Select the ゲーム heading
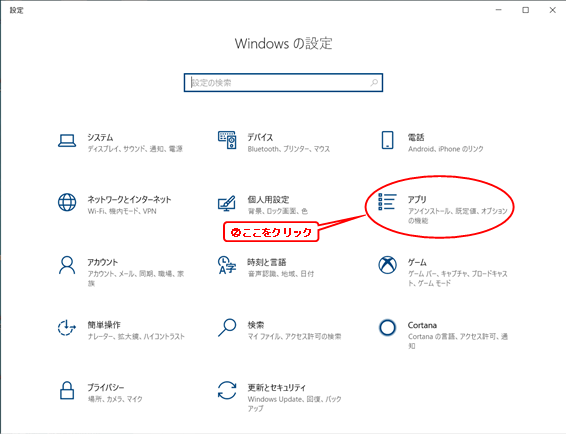 coord(417,262)
